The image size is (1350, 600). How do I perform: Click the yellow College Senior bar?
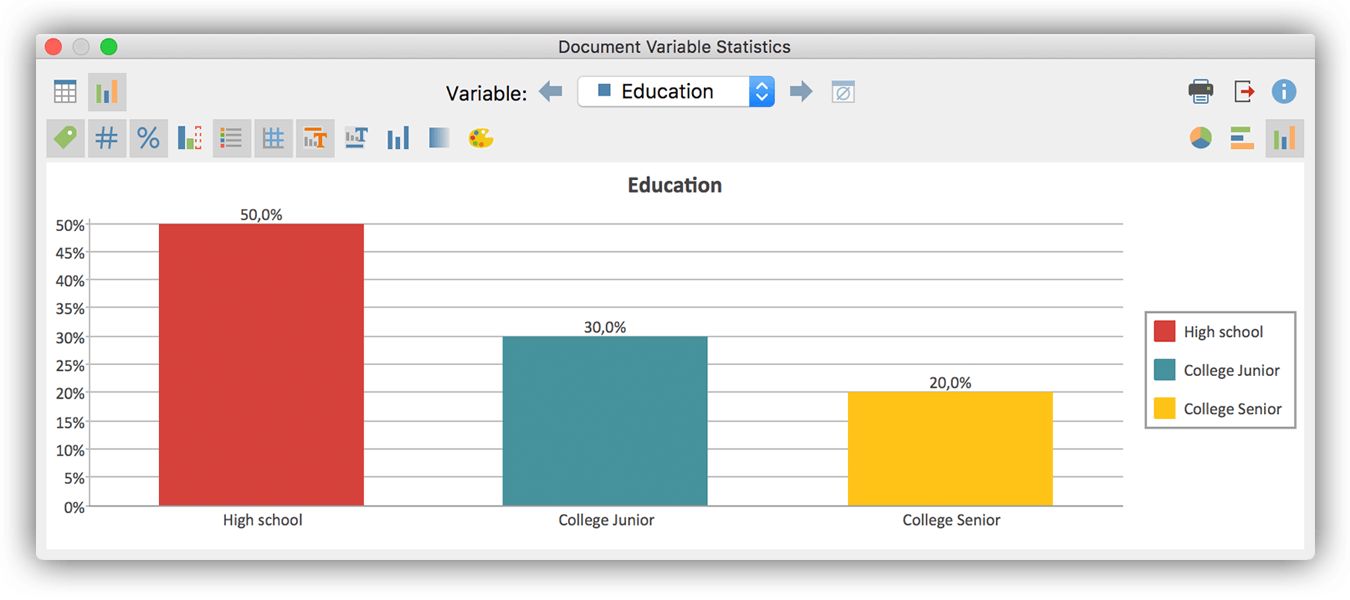click(x=950, y=449)
